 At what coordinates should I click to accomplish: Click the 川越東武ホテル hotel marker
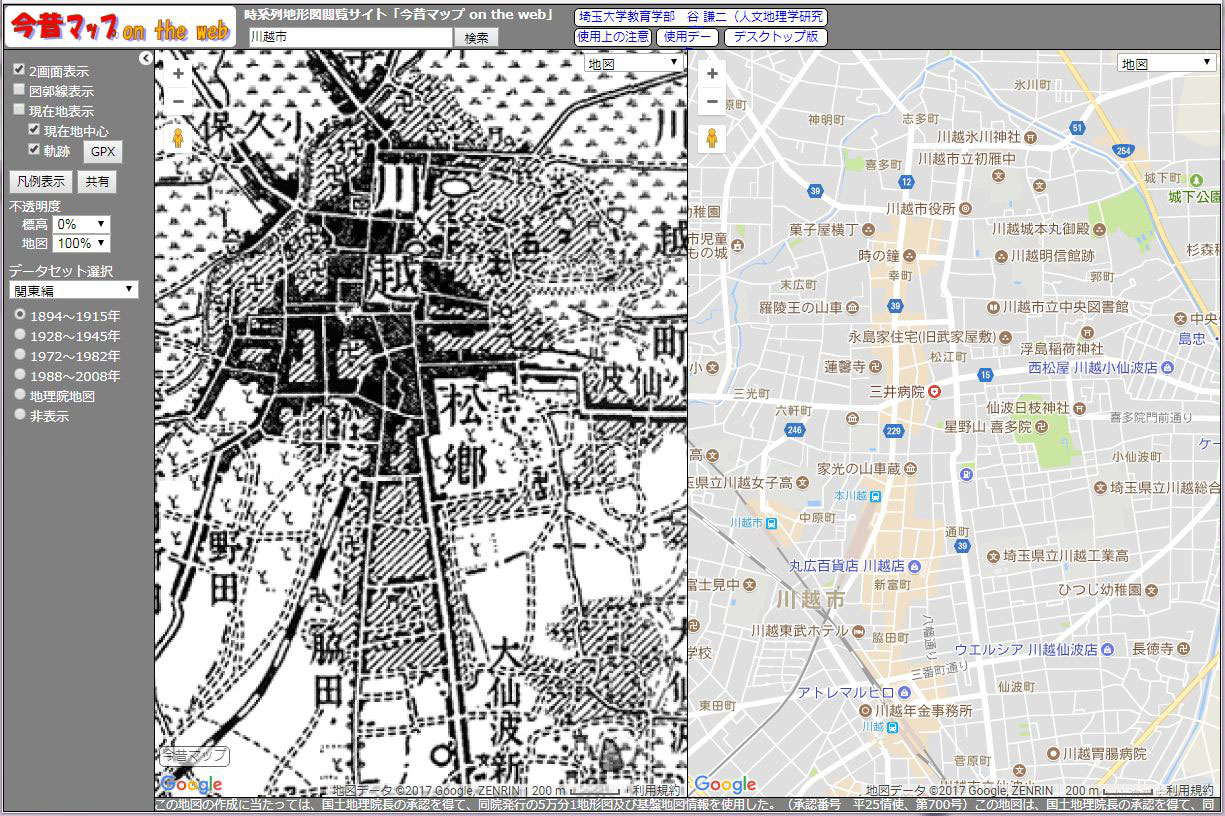[x=859, y=631]
